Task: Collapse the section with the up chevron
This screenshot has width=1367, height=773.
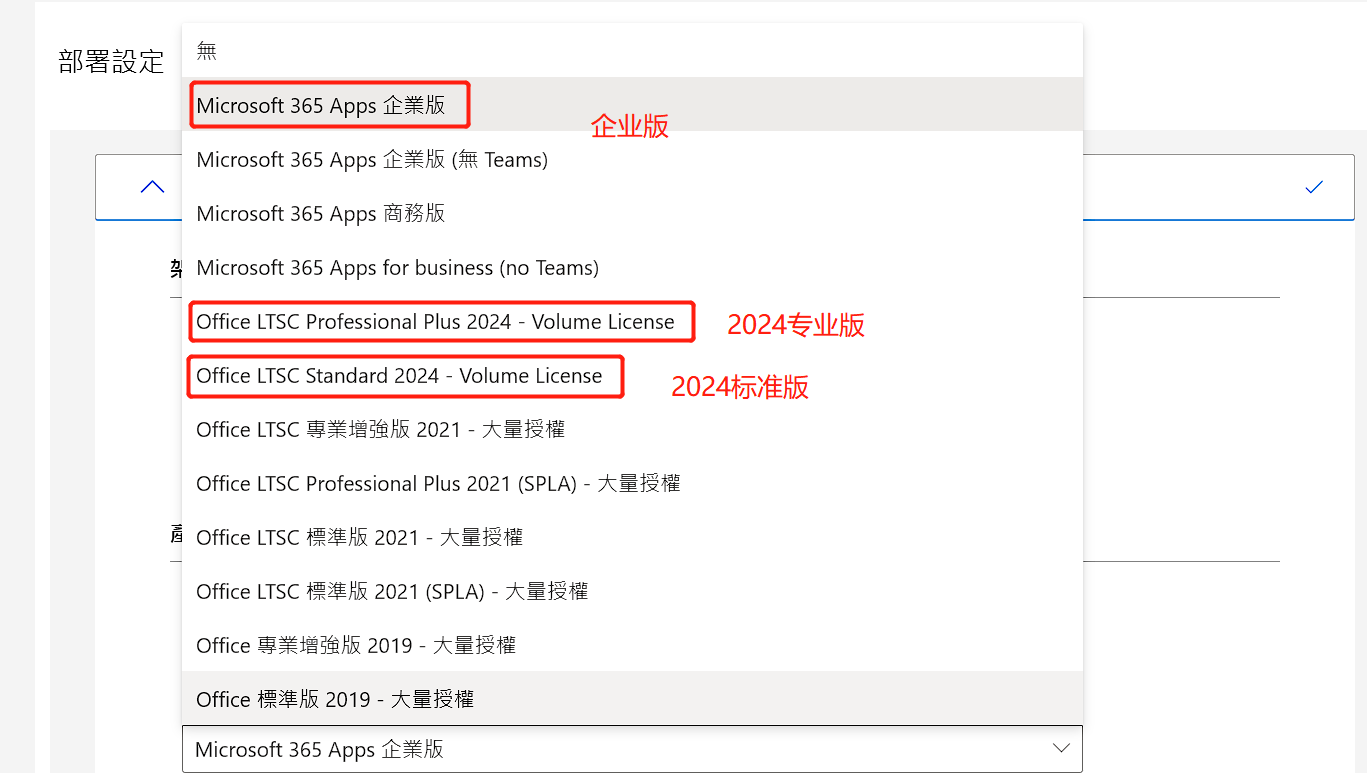Action: (152, 186)
